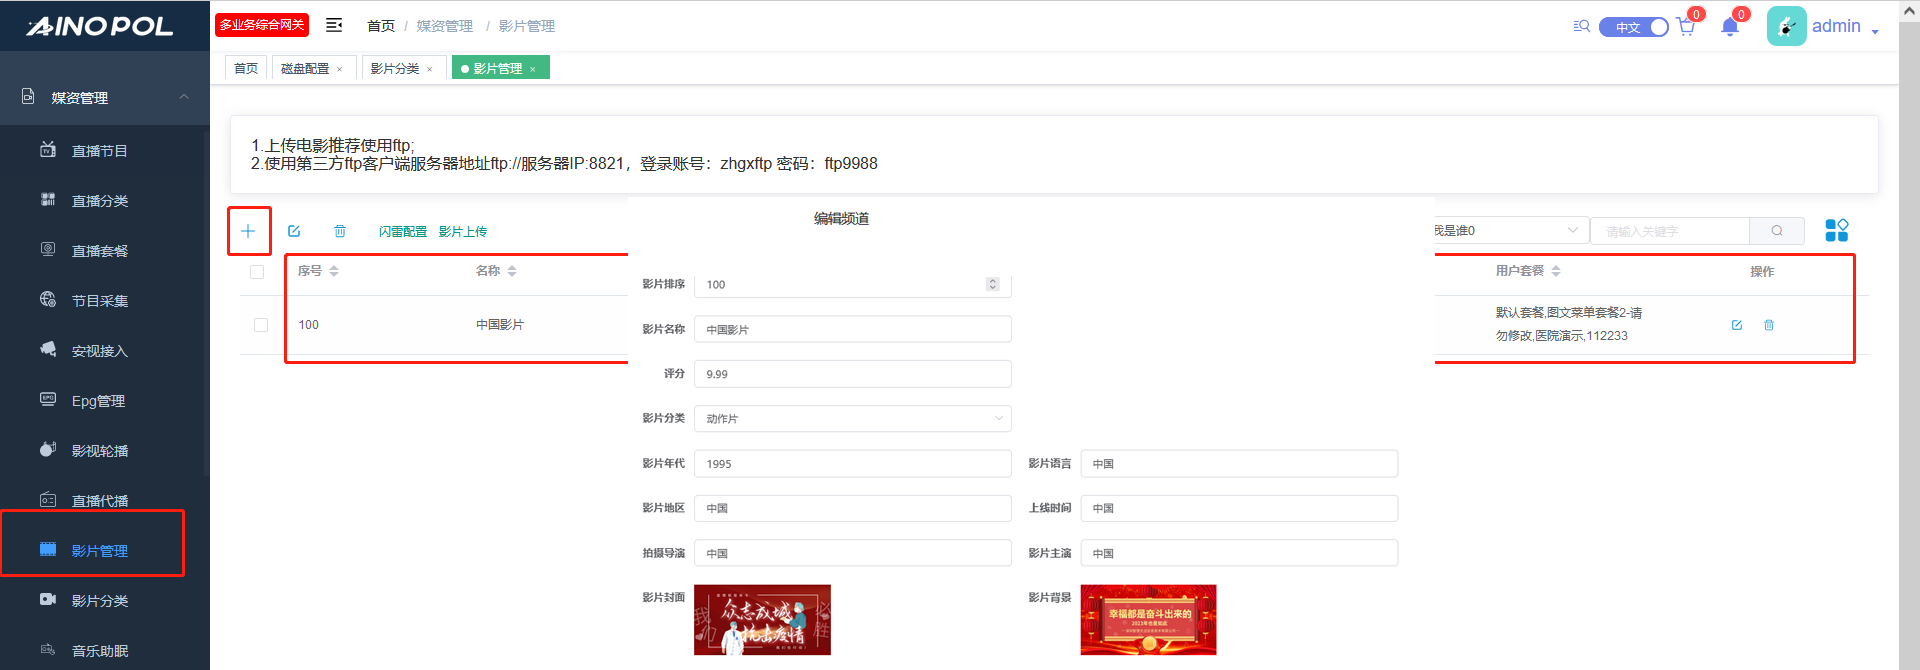Click the 闪雷配置 link
Image resolution: width=1920 pixels, height=670 pixels.
click(402, 232)
